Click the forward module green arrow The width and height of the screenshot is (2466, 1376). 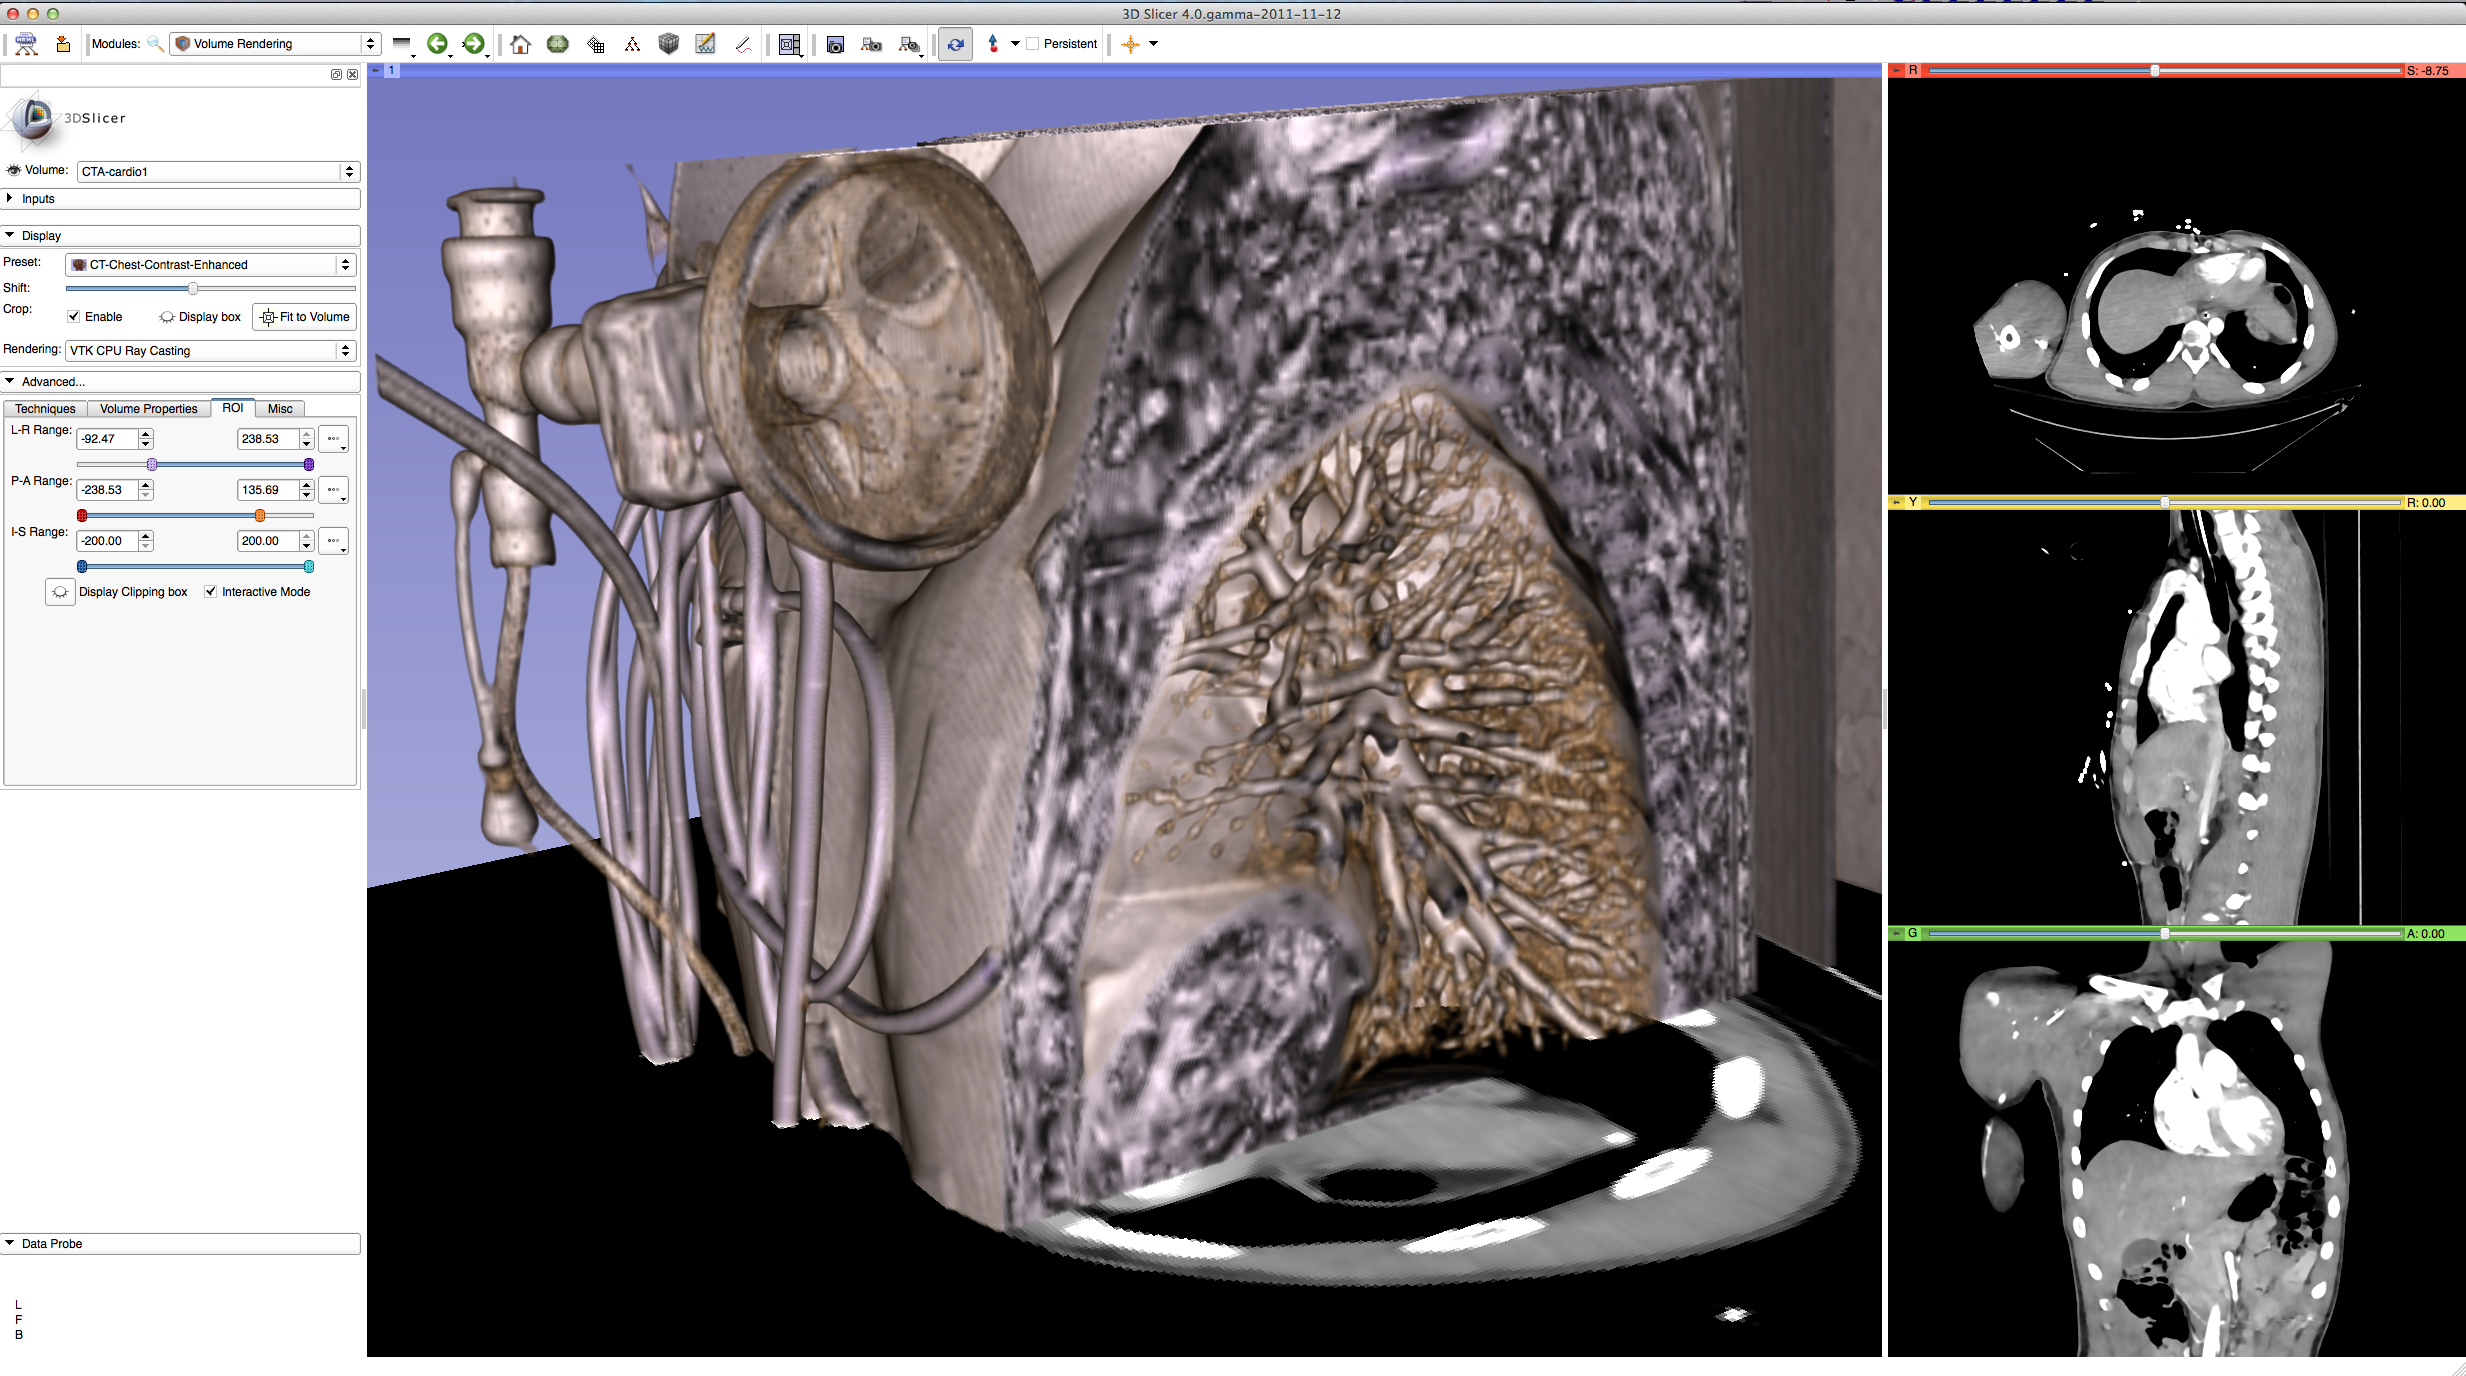[x=473, y=43]
